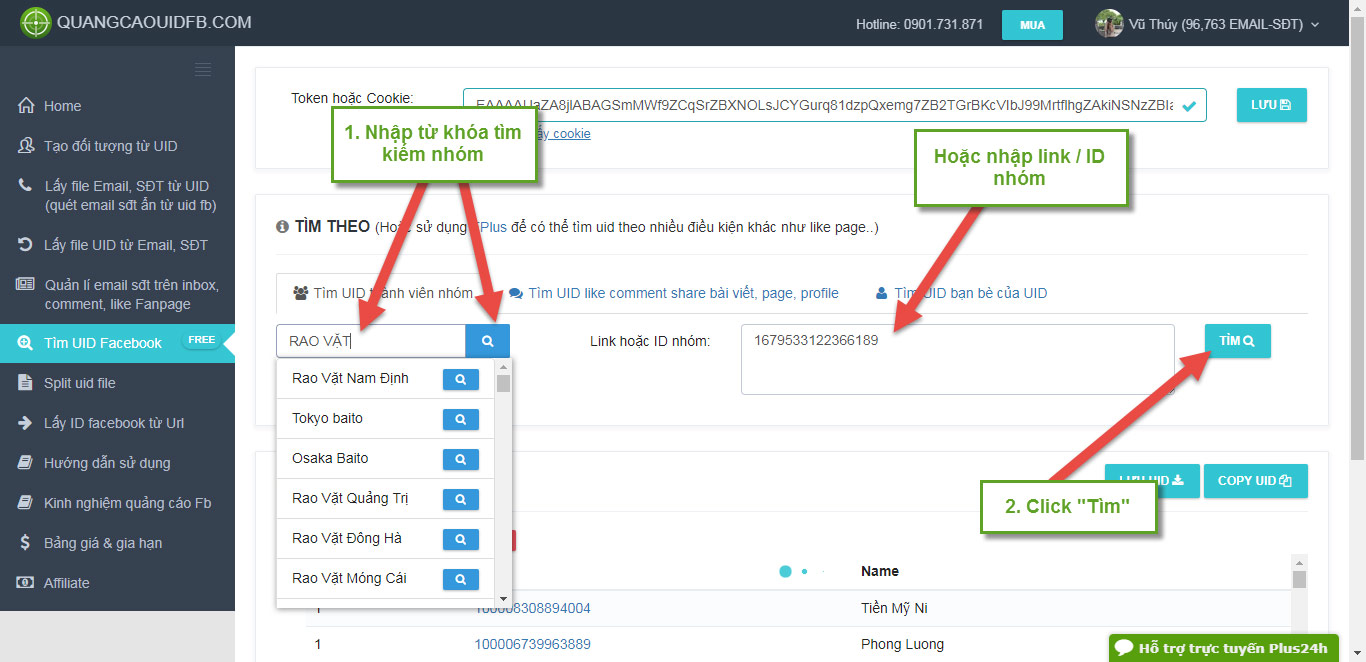Open the lấy cookie link
The image size is (1366, 662).
click(564, 134)
